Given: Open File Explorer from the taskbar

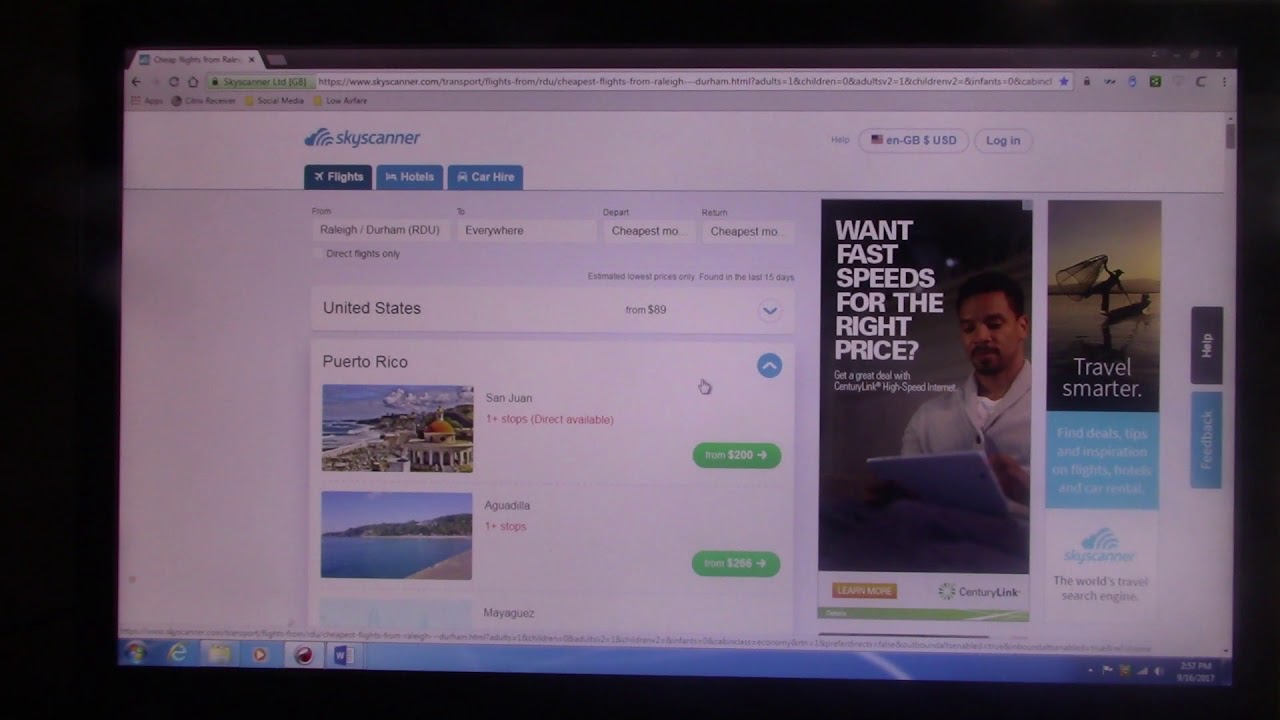Looking at the screenshot, I should [x=219, y=655].
